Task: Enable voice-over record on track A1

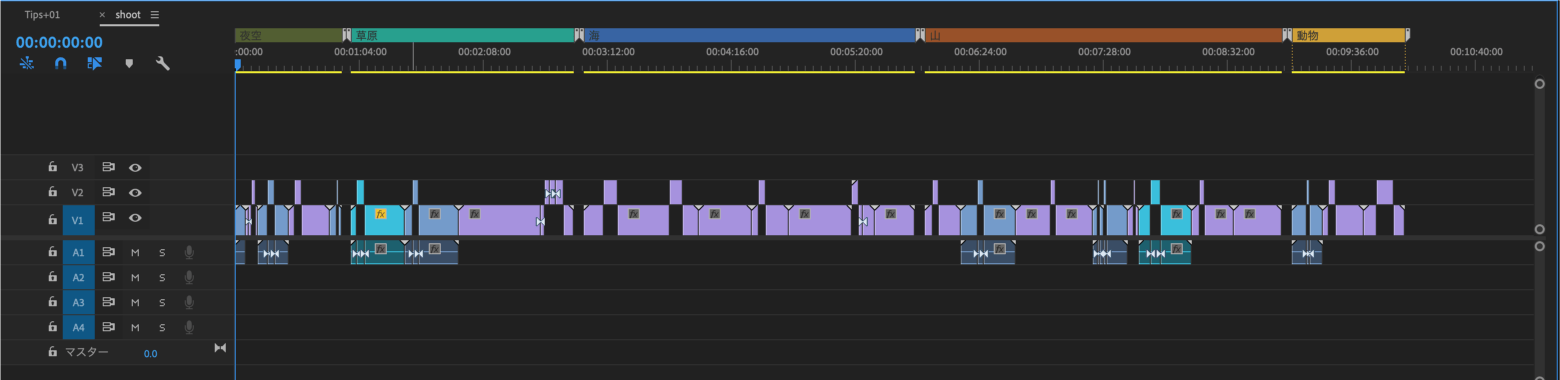Action: [189, 252]
